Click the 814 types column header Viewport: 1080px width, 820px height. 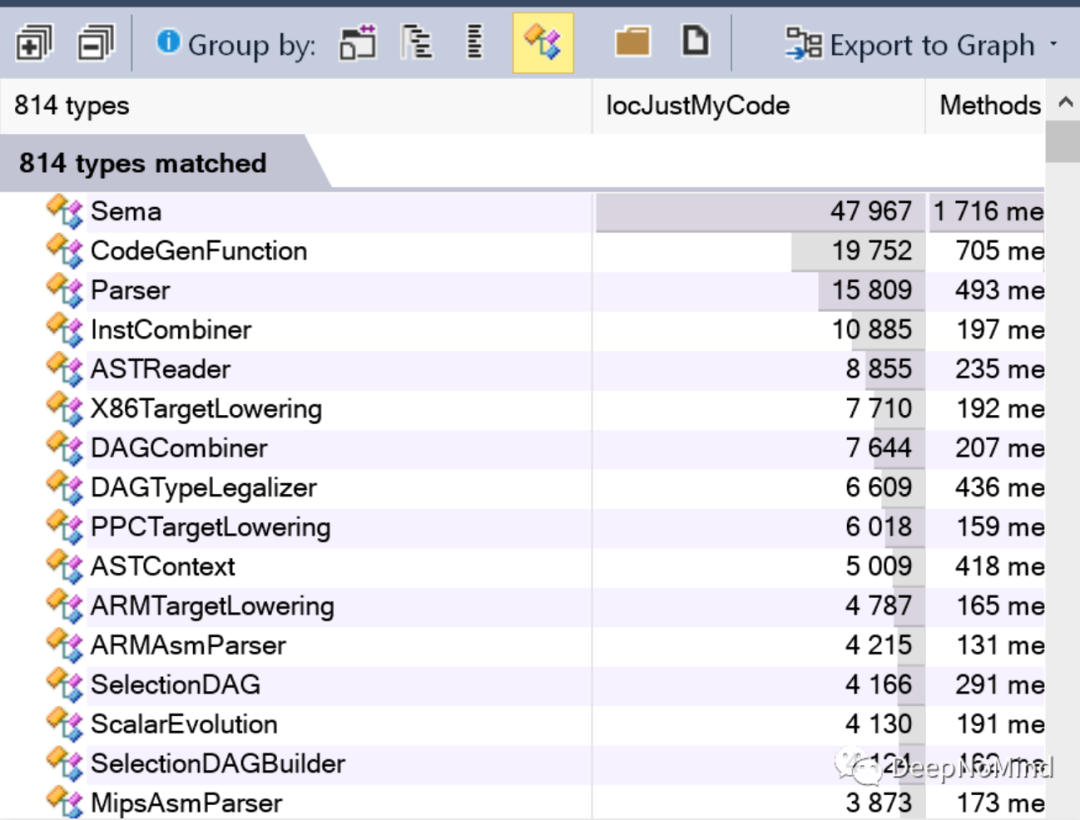[x=68, y=105]
